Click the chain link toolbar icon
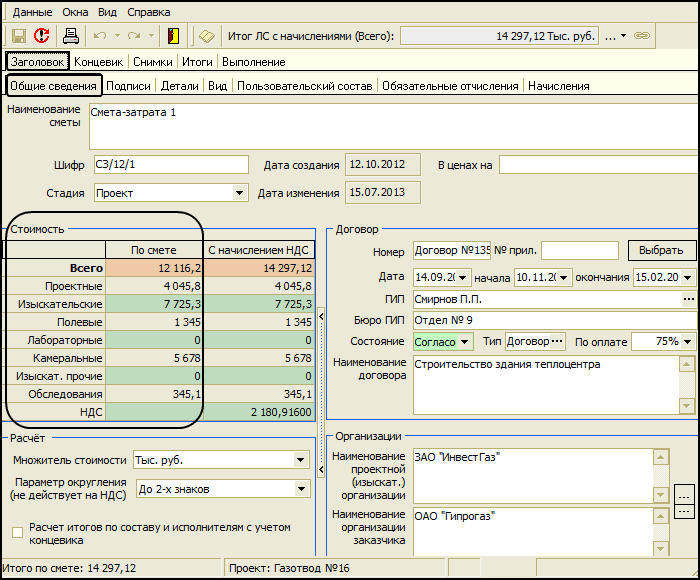 [642, 36]
